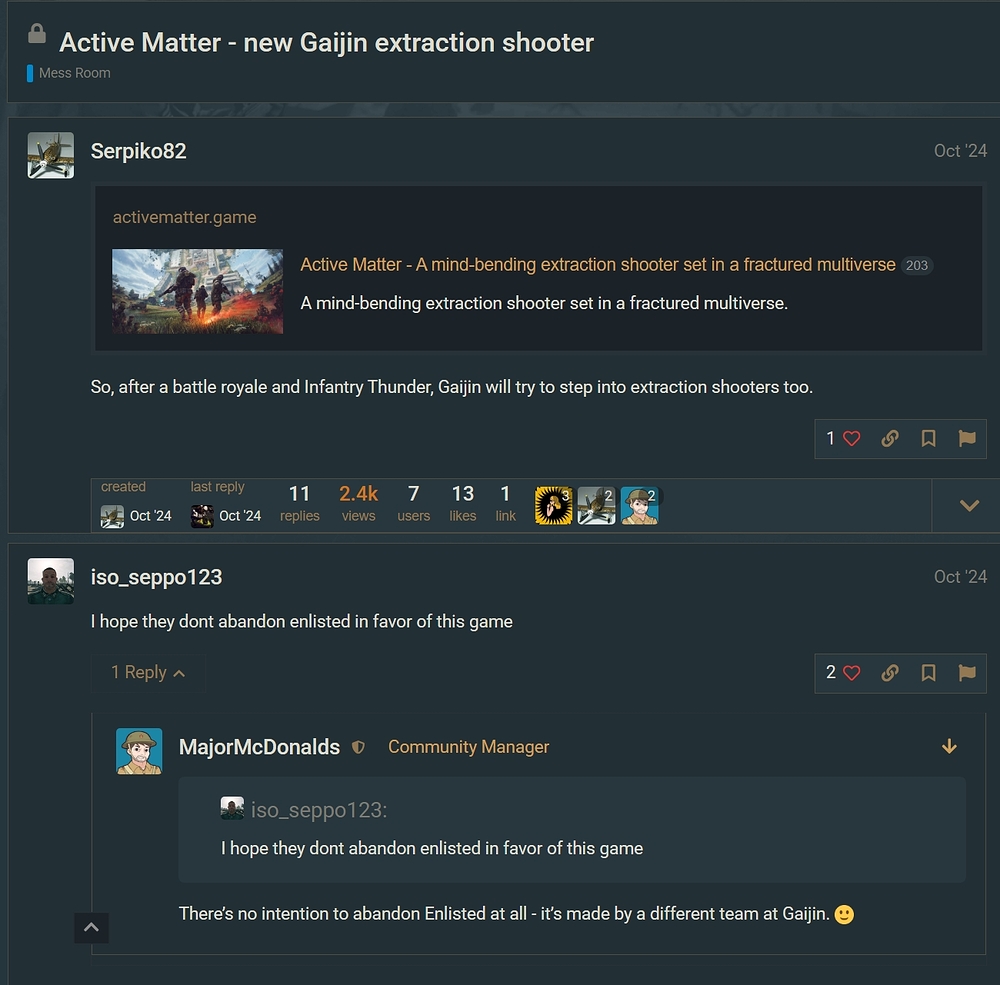
Task: Click the Oct '24 date on iso_seppo123's post
Action: click(960, 577)
